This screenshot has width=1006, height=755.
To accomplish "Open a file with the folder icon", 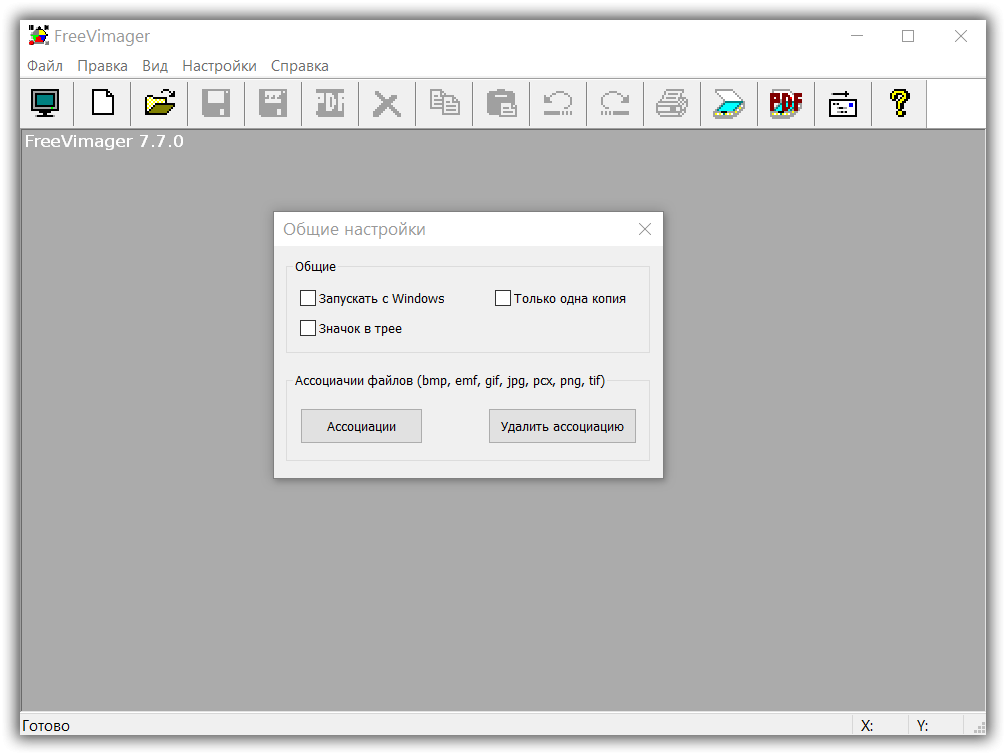I will [159, 103].
